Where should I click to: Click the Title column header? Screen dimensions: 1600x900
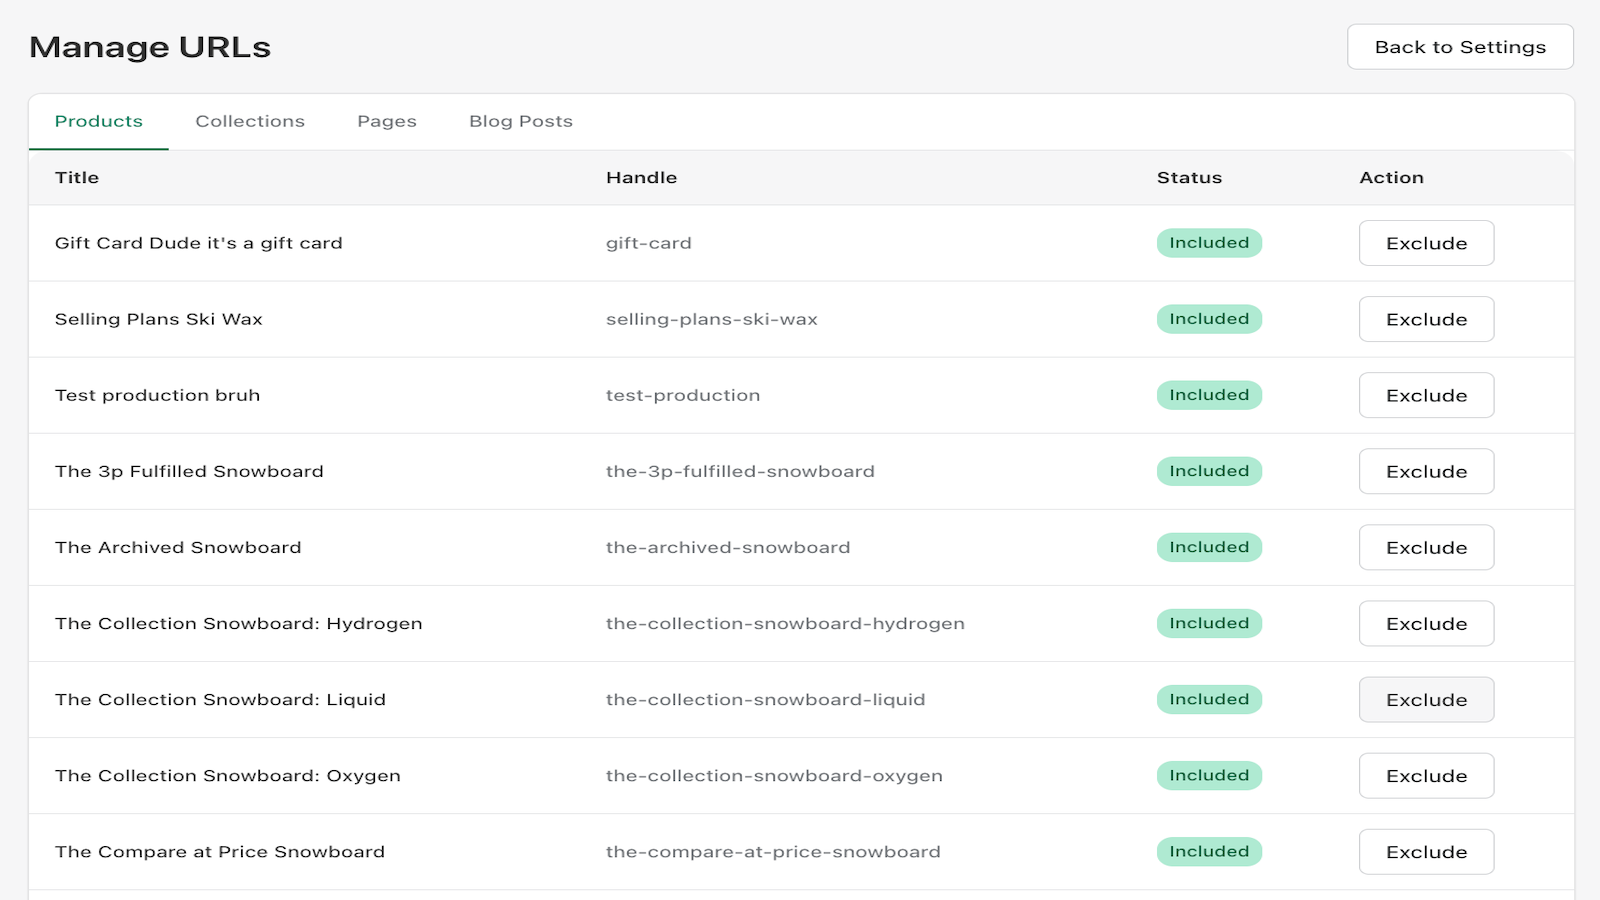[x=77, y=177]
